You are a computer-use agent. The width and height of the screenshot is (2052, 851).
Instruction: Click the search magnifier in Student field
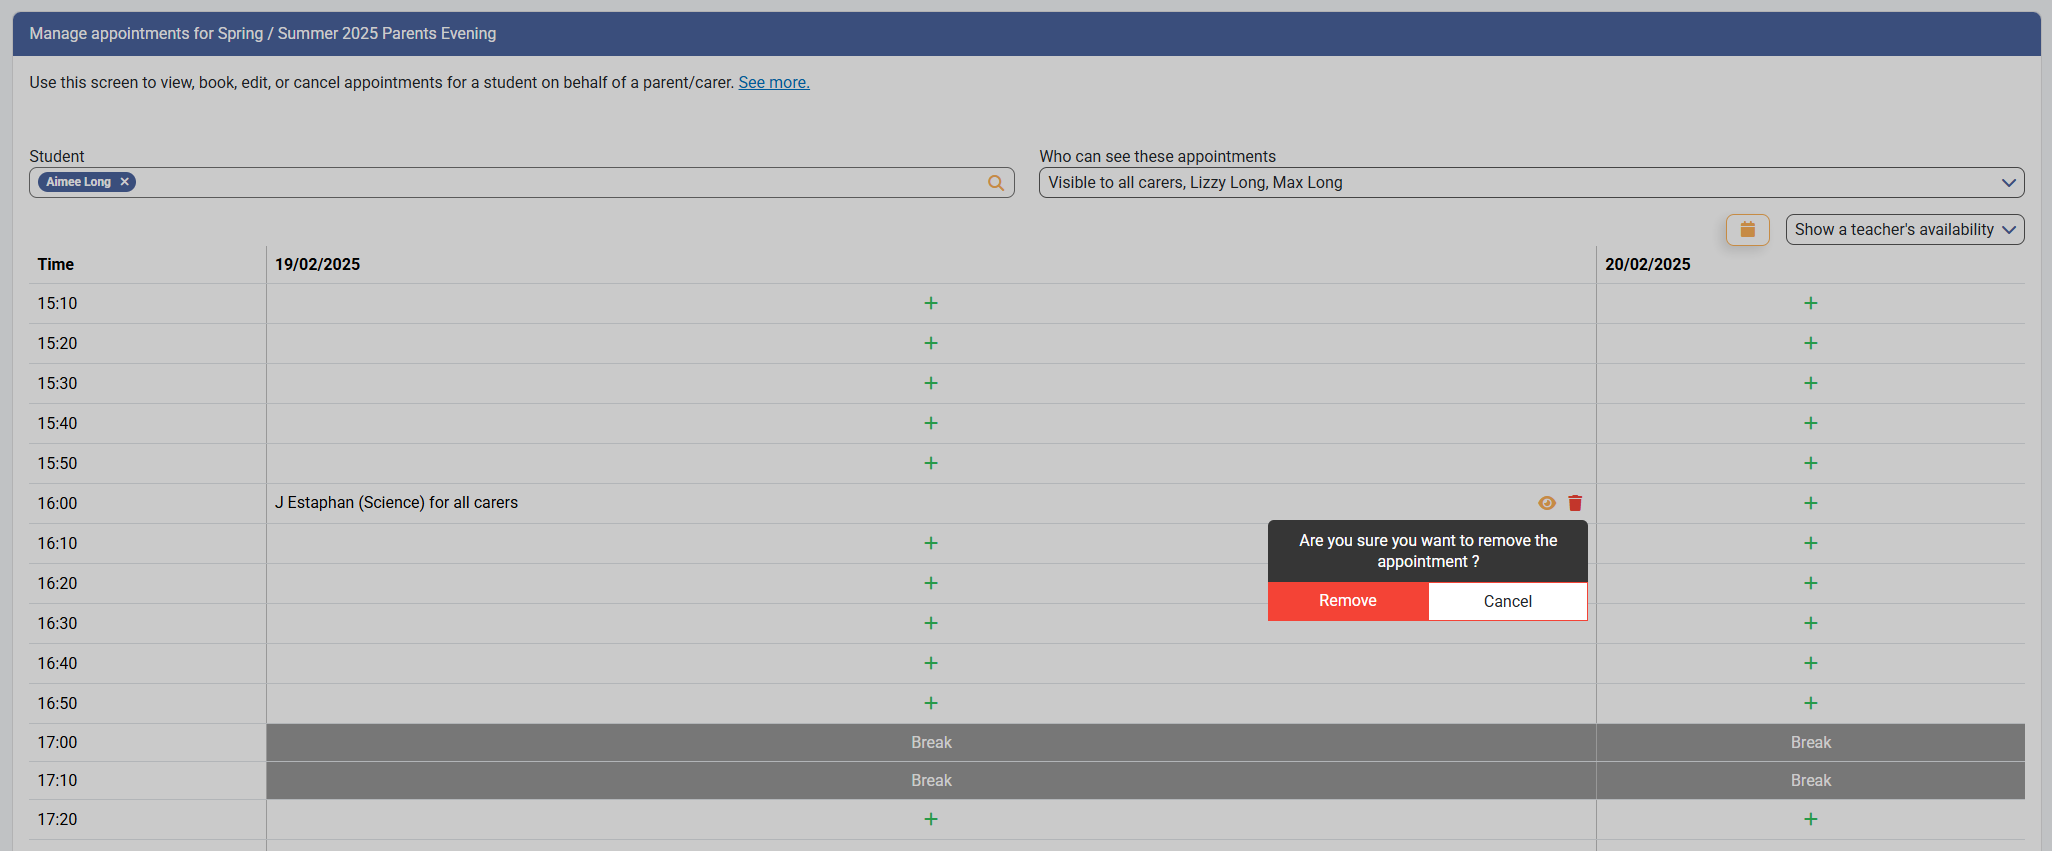(996, 183)
